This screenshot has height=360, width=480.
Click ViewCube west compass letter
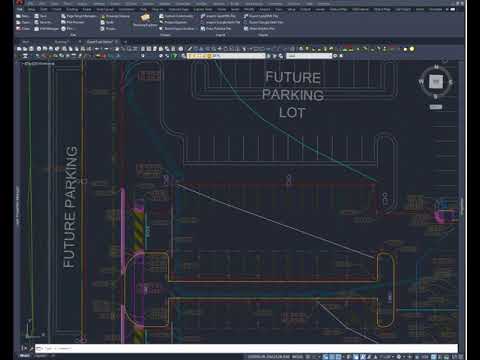[x=421, y=81]
